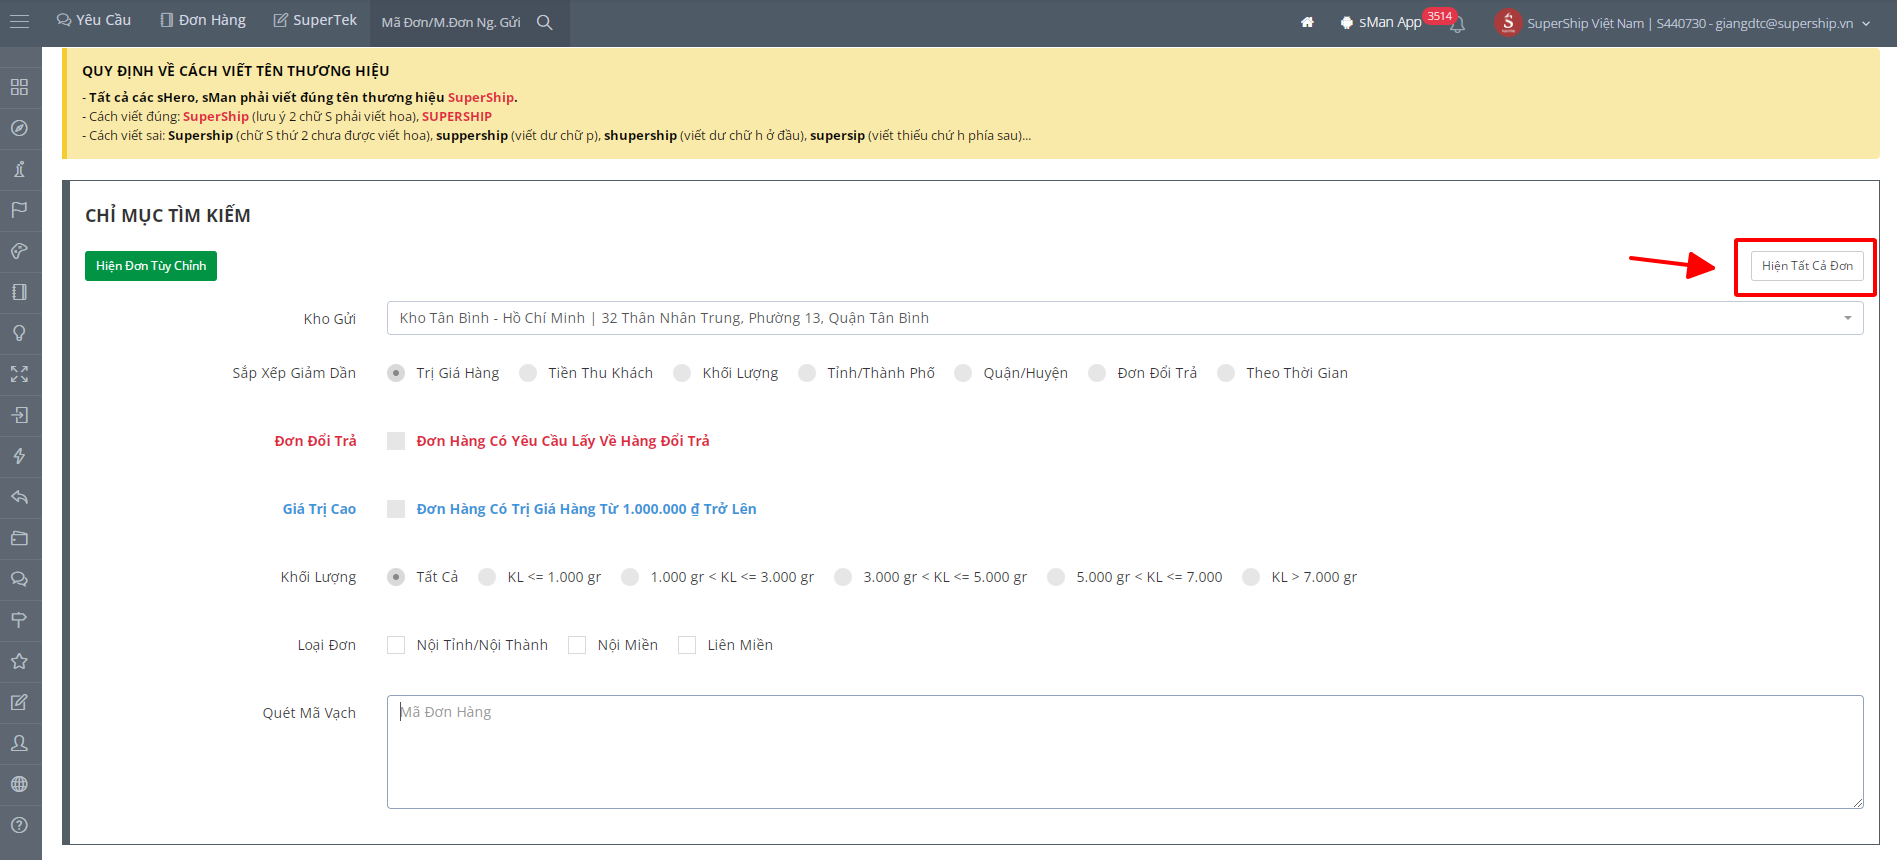Click the paint palette sidebar icon
The height and width of the screenshot is (860, 1897).
point(19,251)
